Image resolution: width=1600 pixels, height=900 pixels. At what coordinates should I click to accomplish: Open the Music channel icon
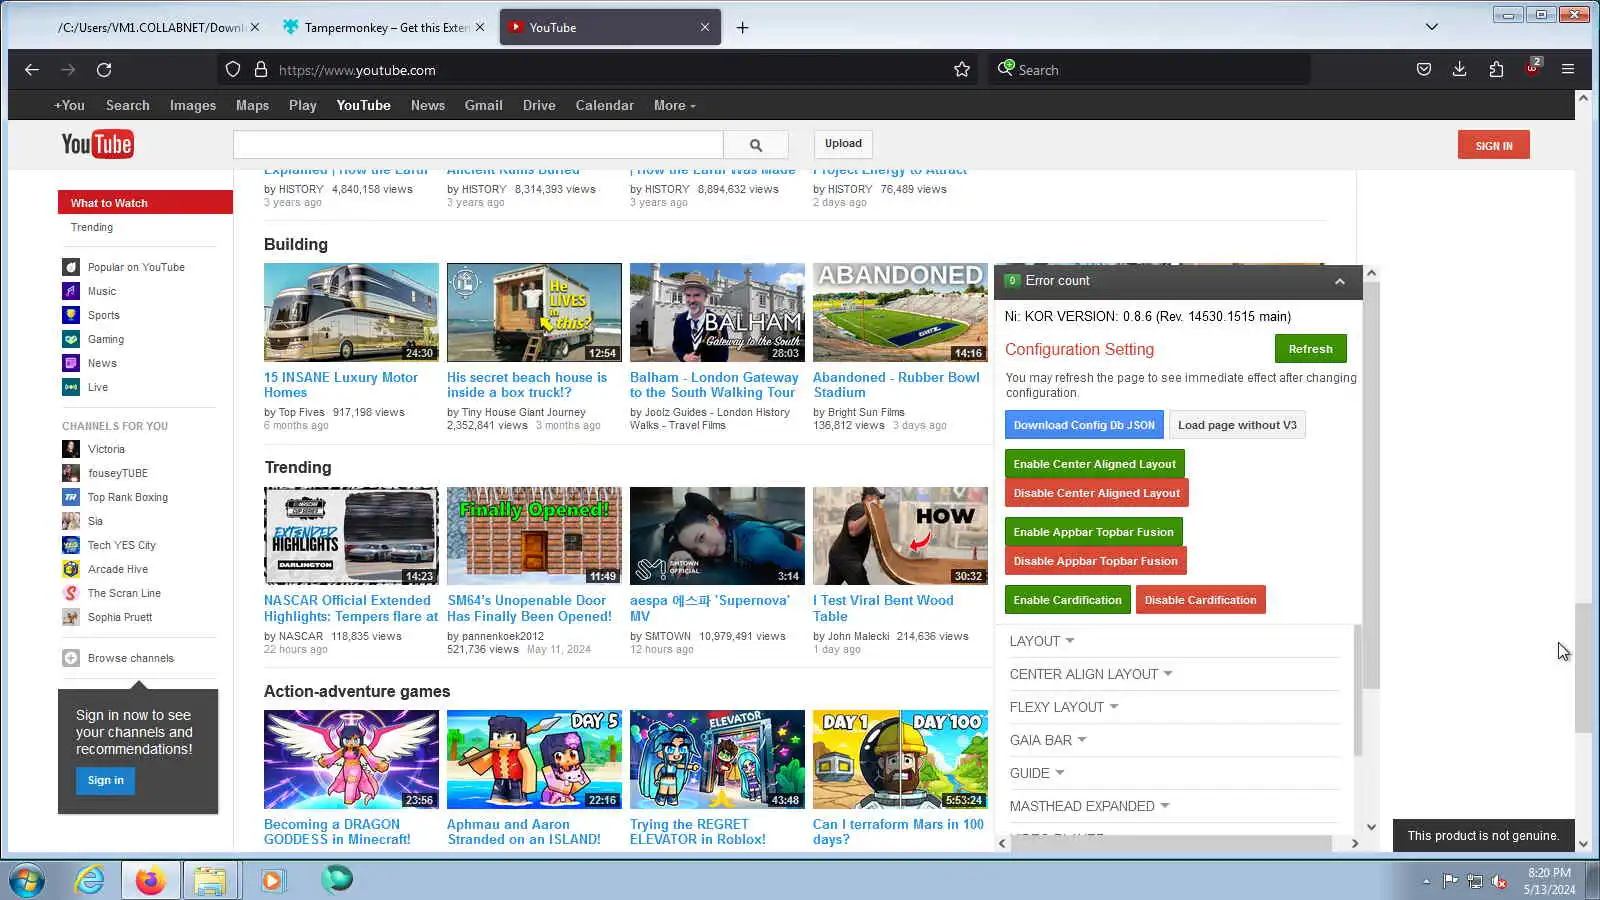pyautogui.click(x=71, y=291)
